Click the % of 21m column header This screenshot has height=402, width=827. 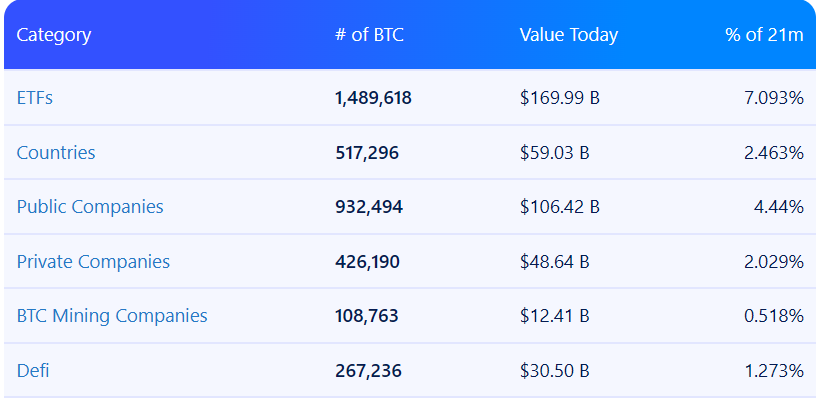tap(764, 35)
